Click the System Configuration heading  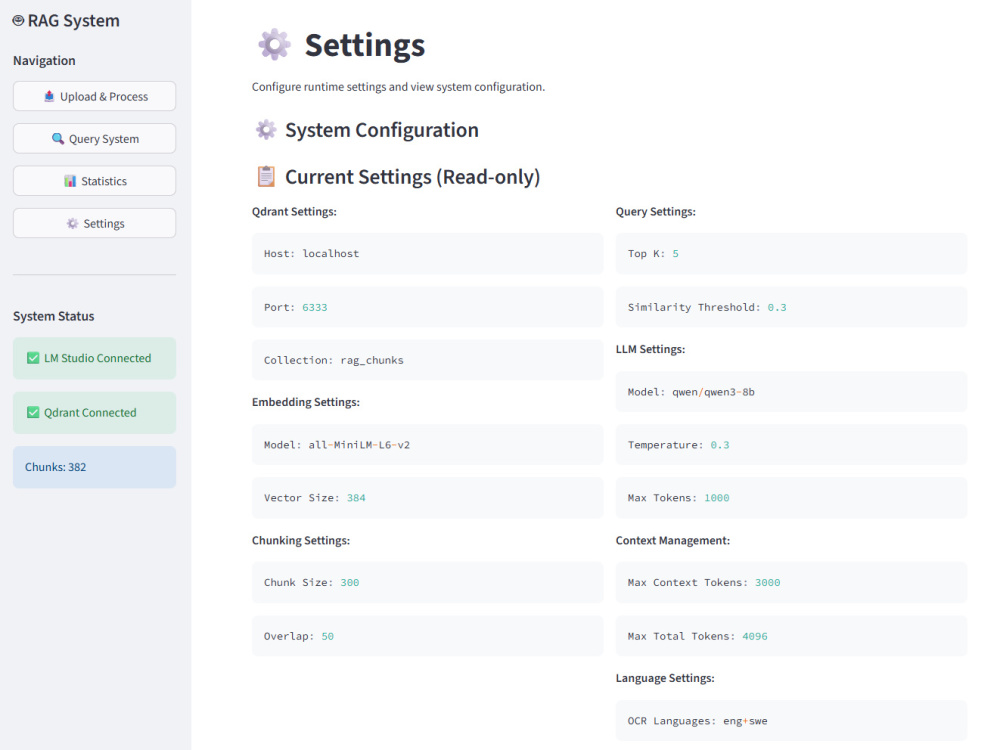tap(381, 130)
